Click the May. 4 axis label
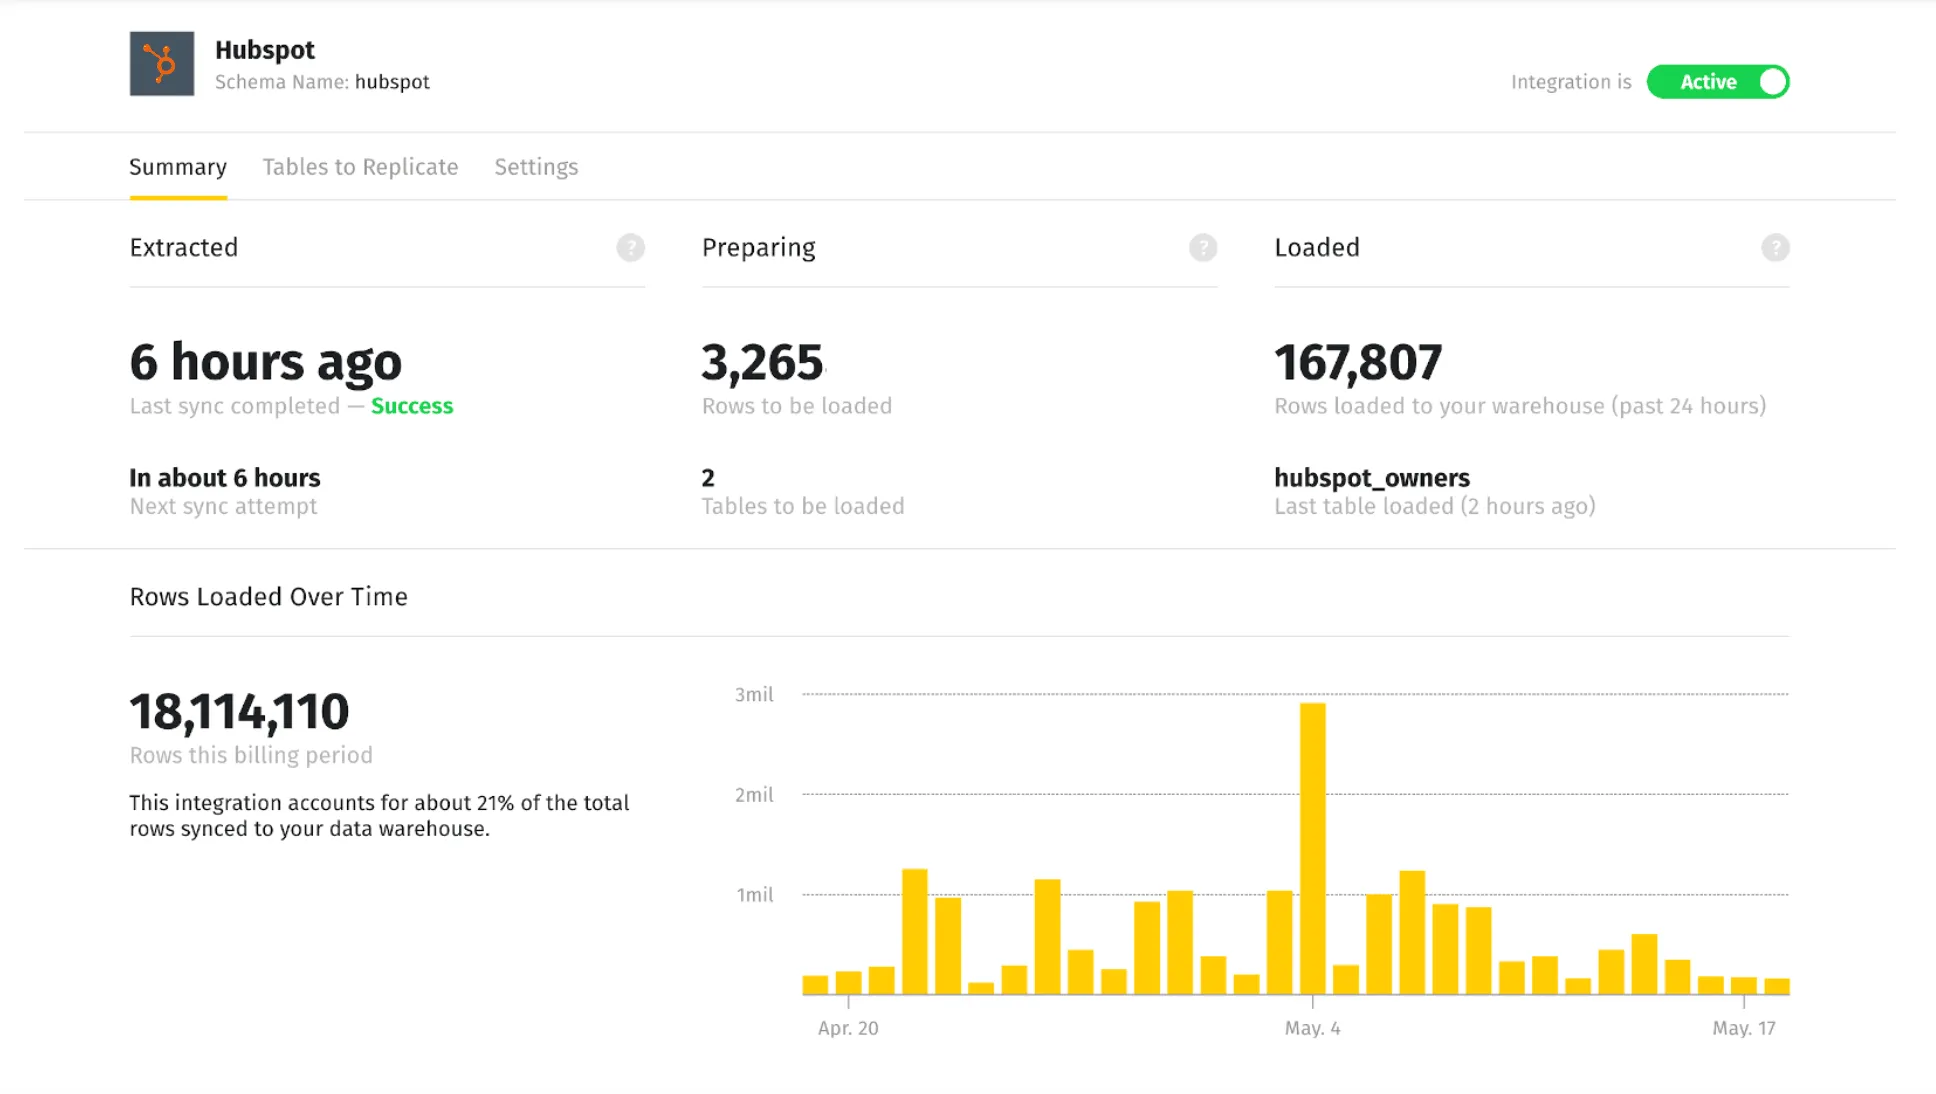Image resolution: width=1936 pixels, height=1094 pixels. click(x=1312, y=1028)
